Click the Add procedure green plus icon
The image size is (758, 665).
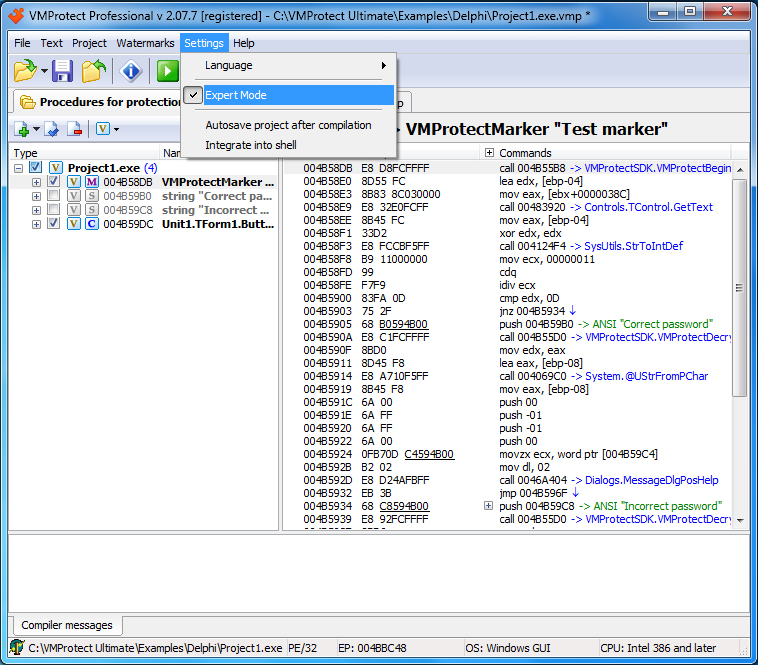22,129
